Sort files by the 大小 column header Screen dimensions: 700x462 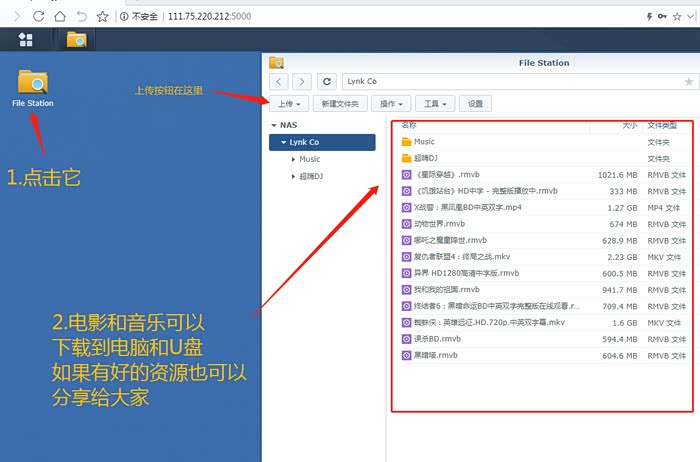pyautogui.click(x=629, y=126)
